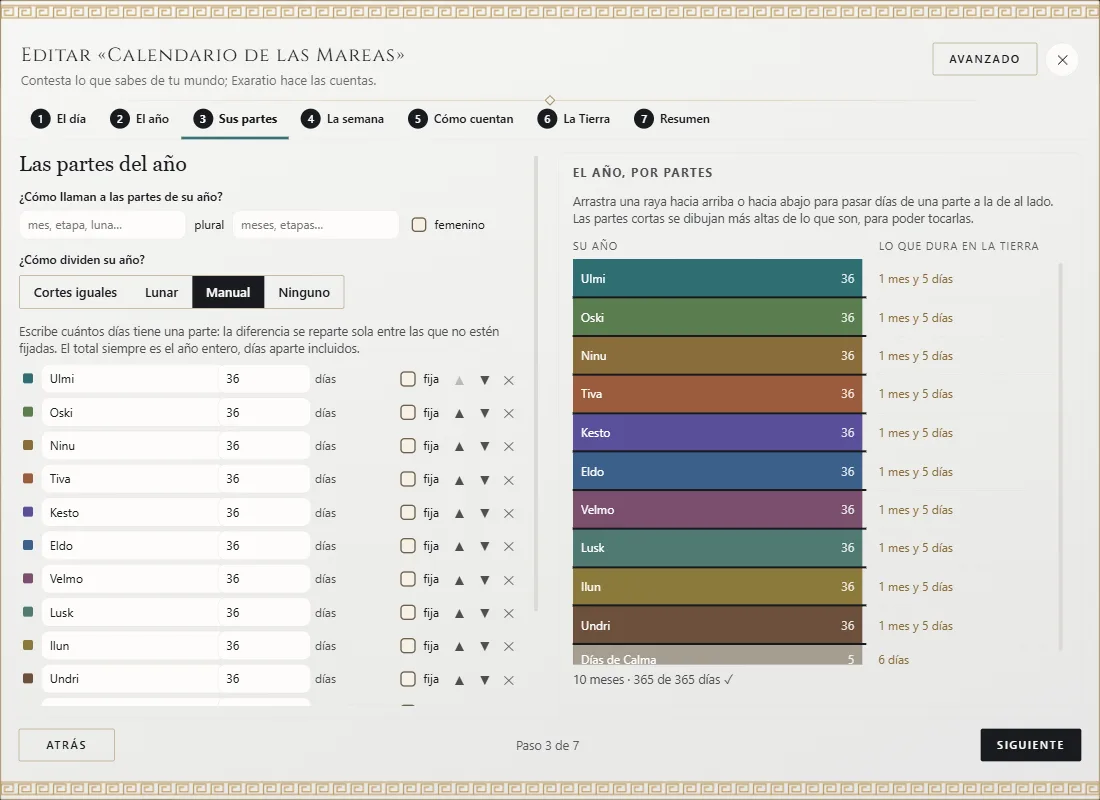Mark Ulmi as fija
The image size is (1100, 800).
(408, 379)
